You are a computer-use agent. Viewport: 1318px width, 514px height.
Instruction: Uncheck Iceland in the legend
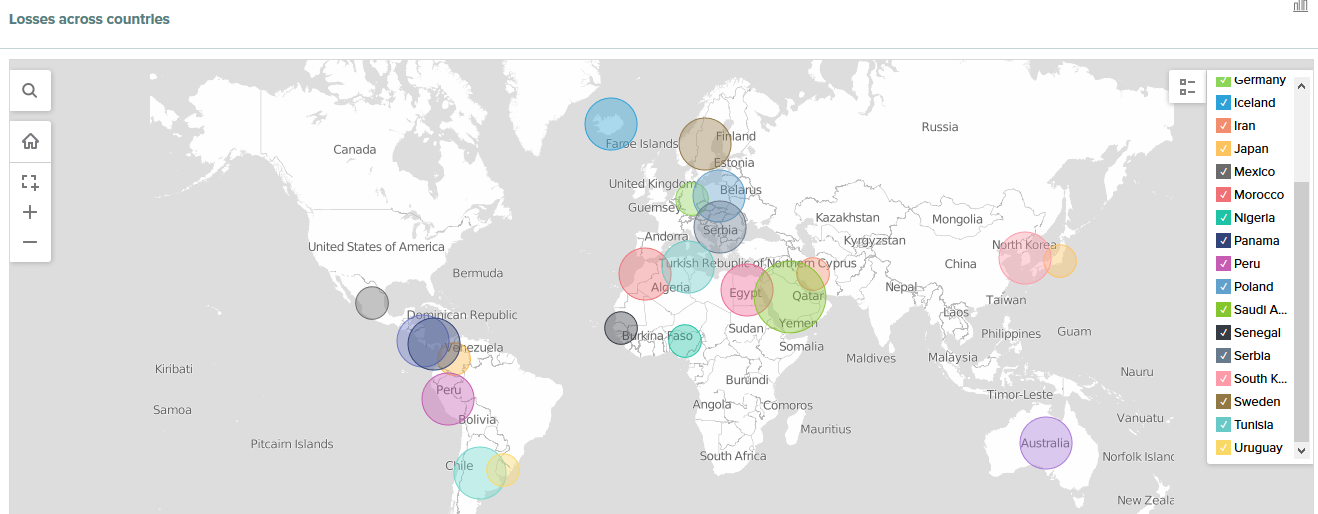pos(1223,103)
